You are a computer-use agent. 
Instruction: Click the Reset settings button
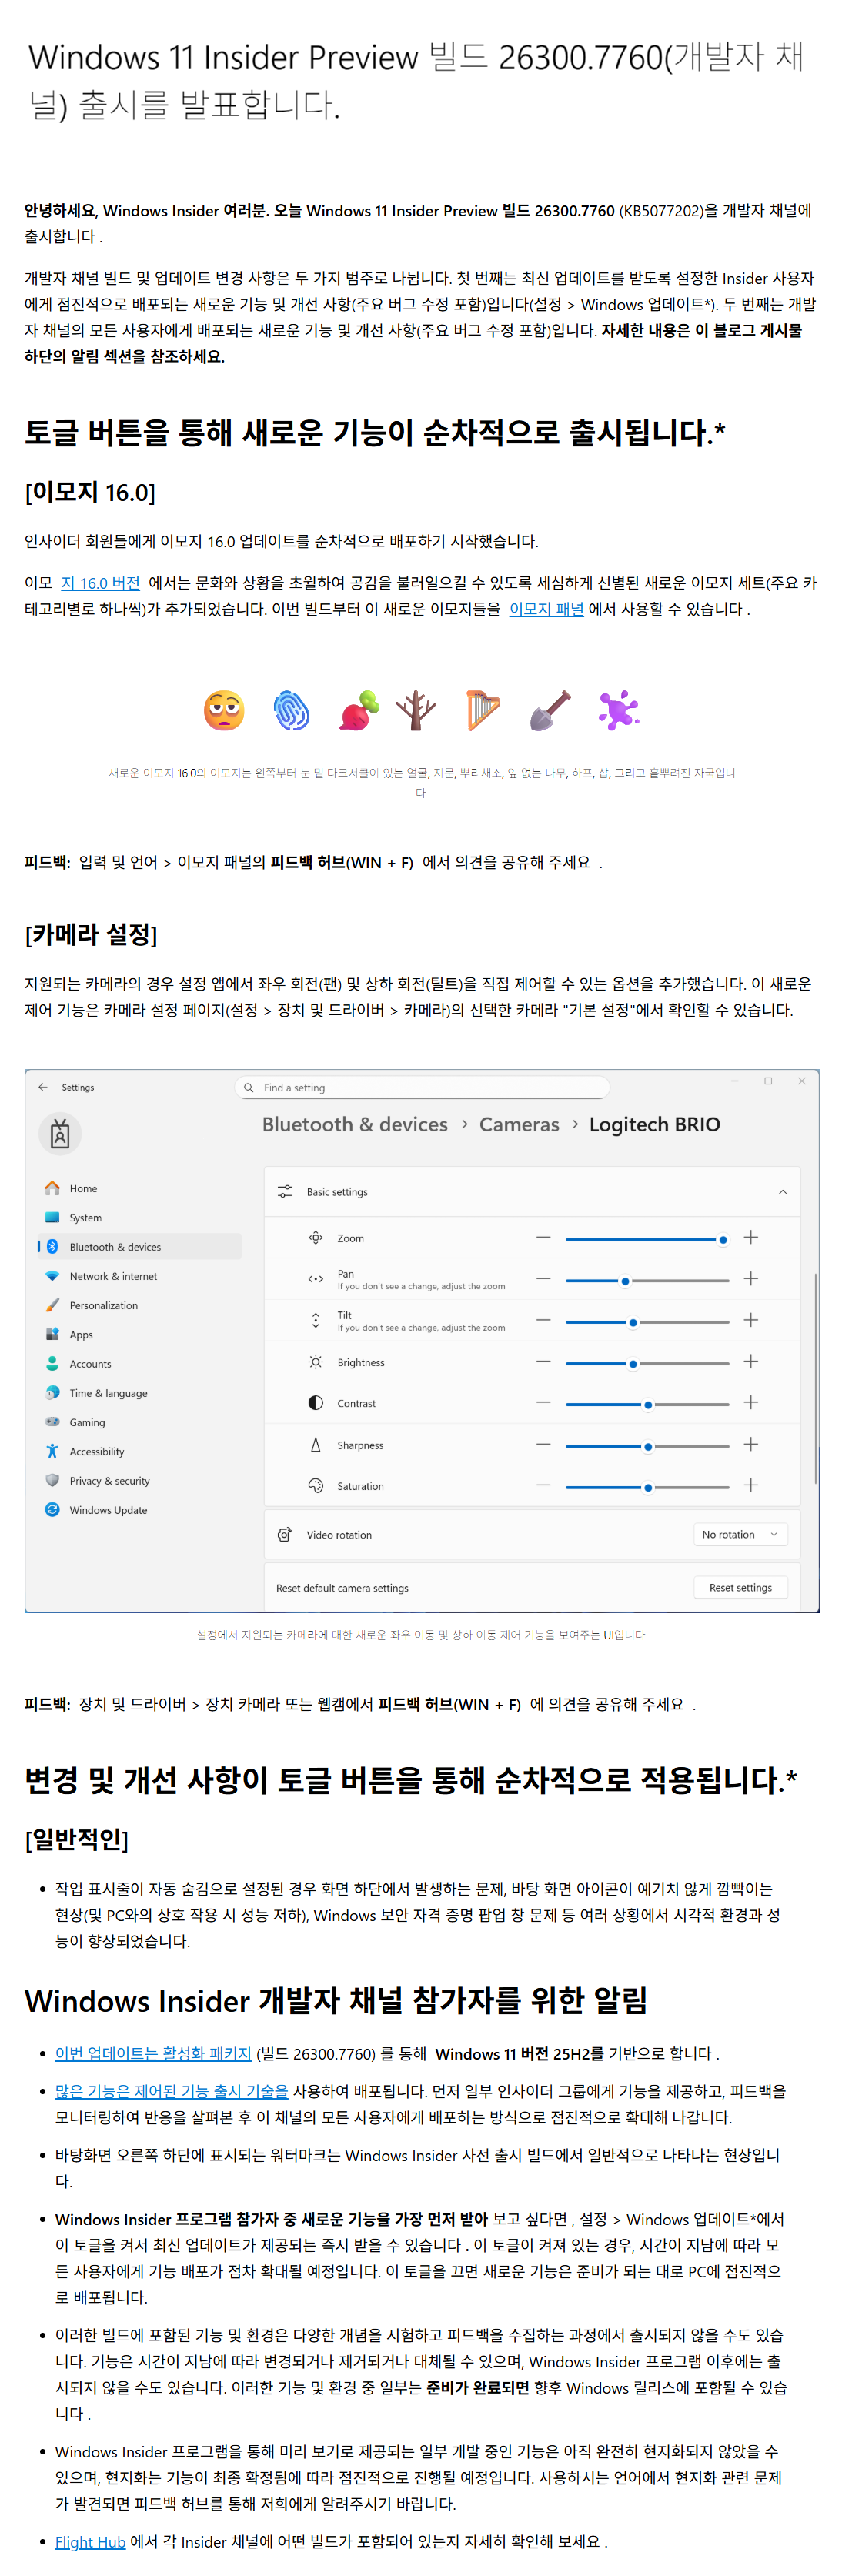740,1587
